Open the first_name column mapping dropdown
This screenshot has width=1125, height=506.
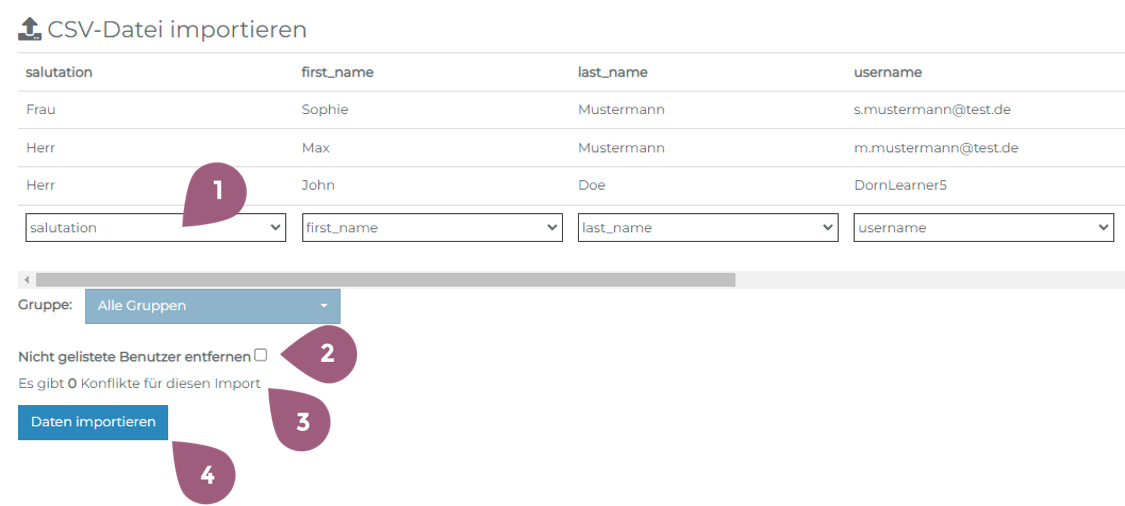[432, 228]
